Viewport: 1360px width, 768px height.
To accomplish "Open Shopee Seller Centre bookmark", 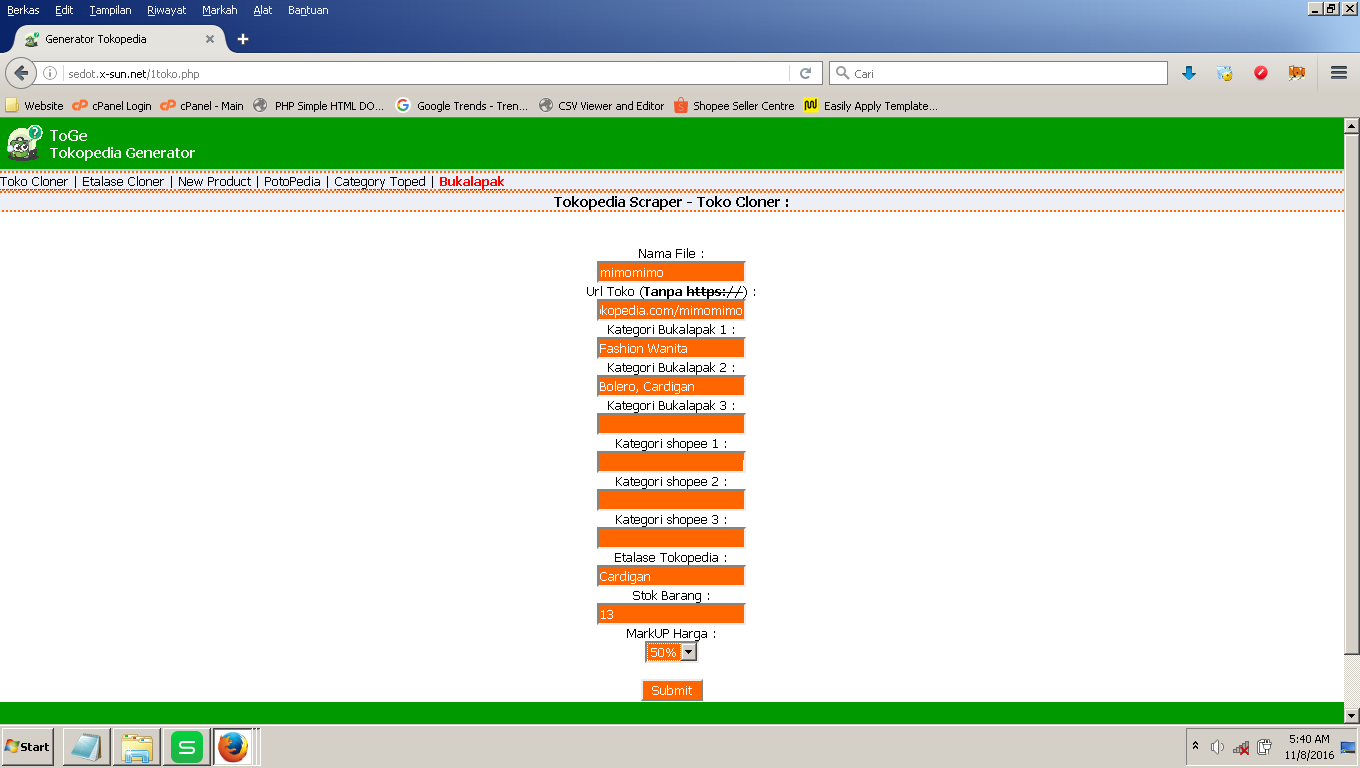I will 734,105.
